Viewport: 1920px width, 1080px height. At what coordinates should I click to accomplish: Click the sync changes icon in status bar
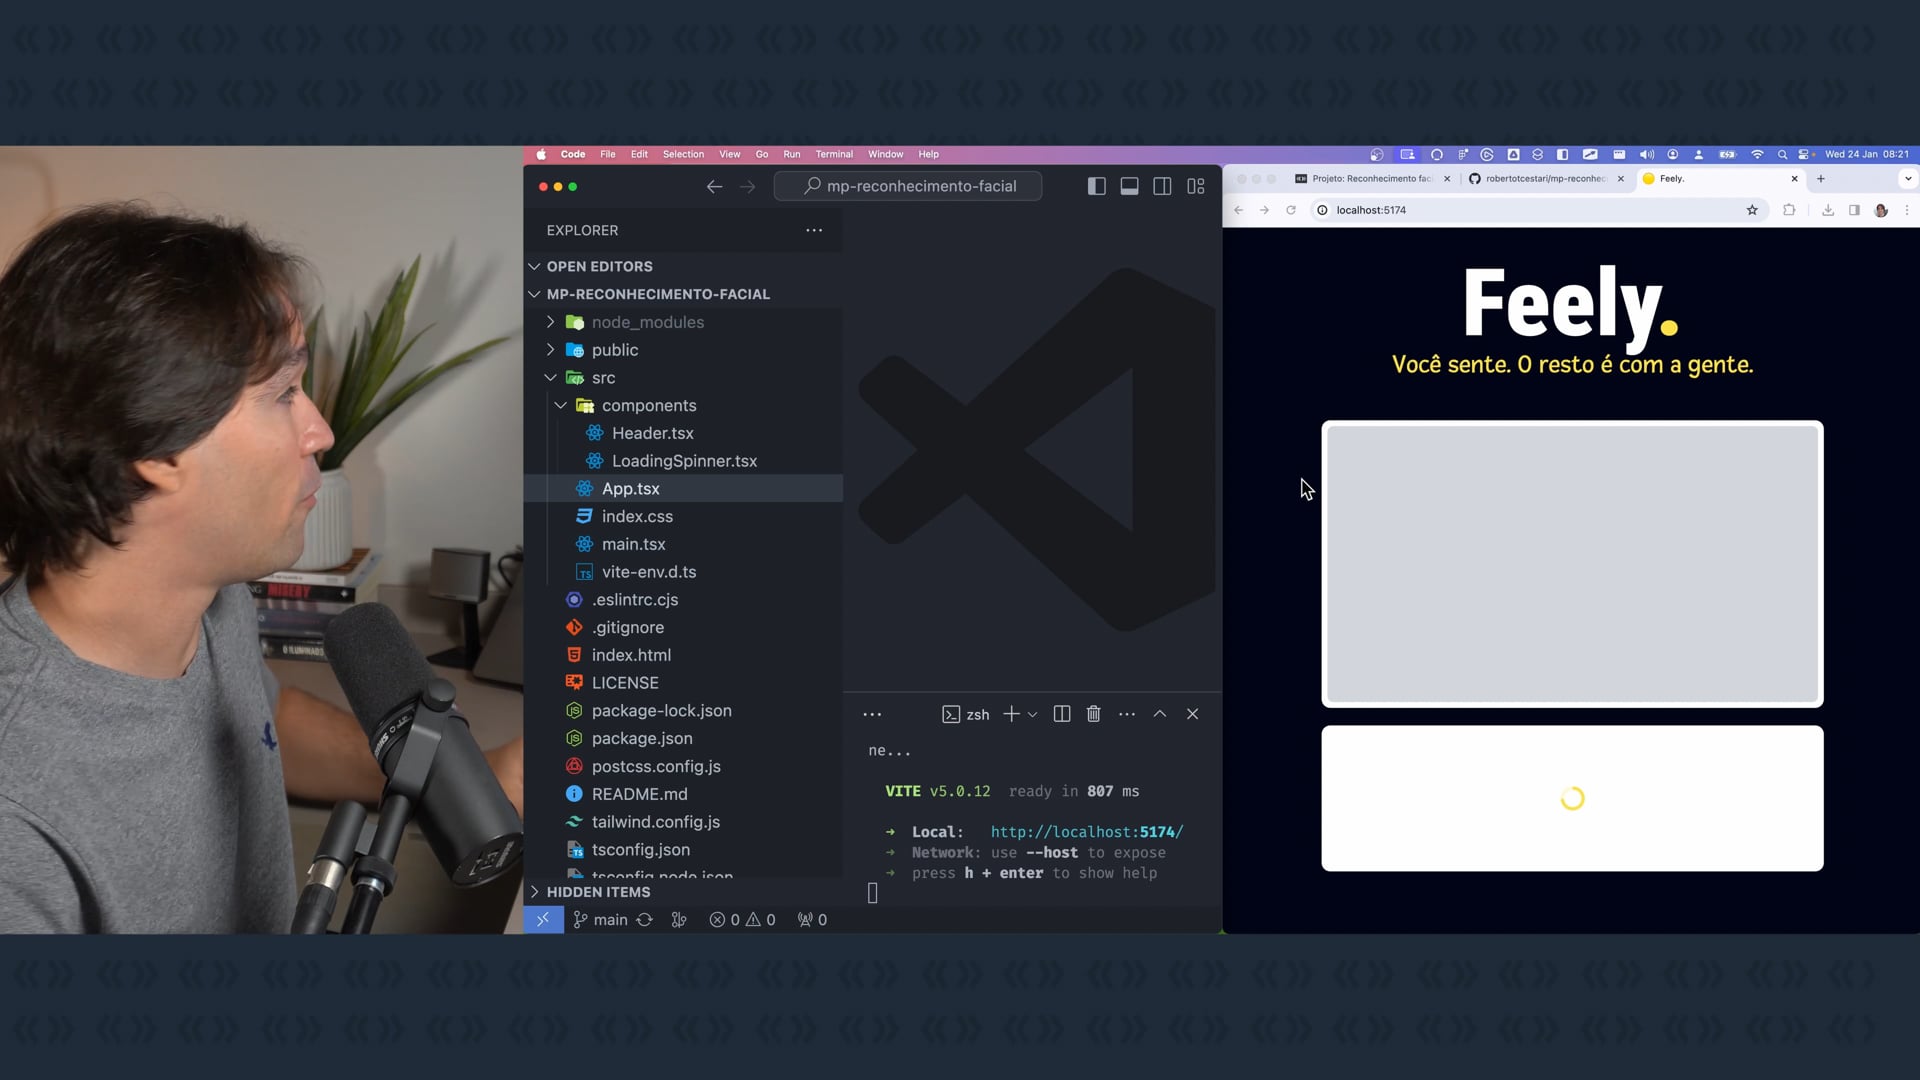(x=645, y=920)
